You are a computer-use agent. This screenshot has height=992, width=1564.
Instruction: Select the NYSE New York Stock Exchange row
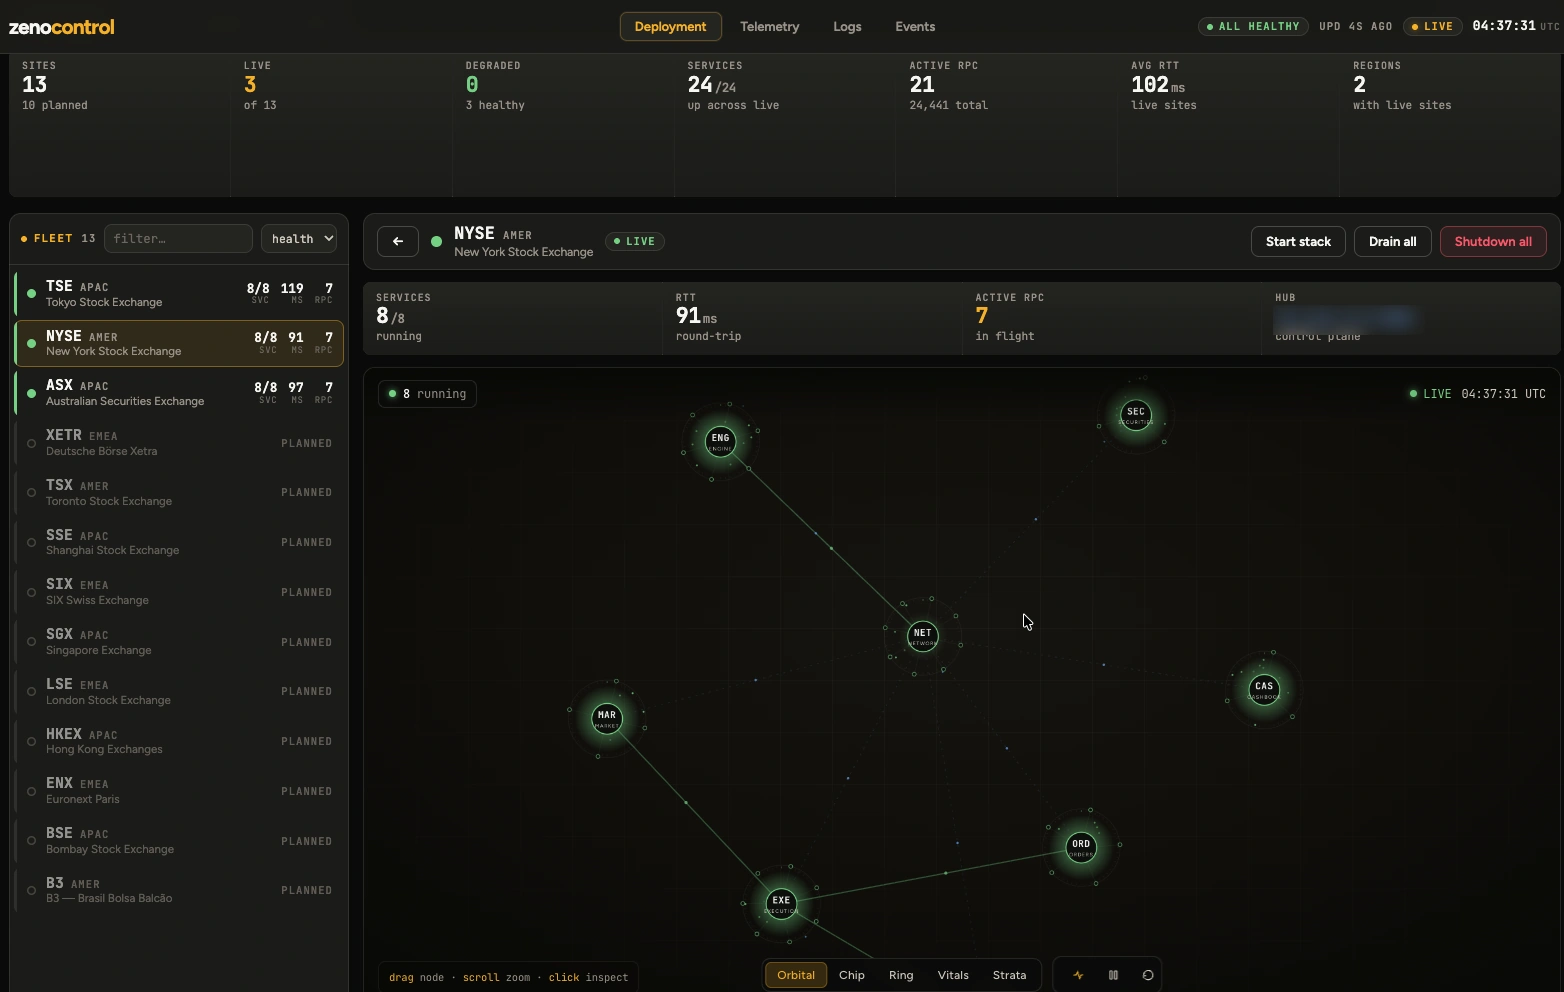point(179,343)
